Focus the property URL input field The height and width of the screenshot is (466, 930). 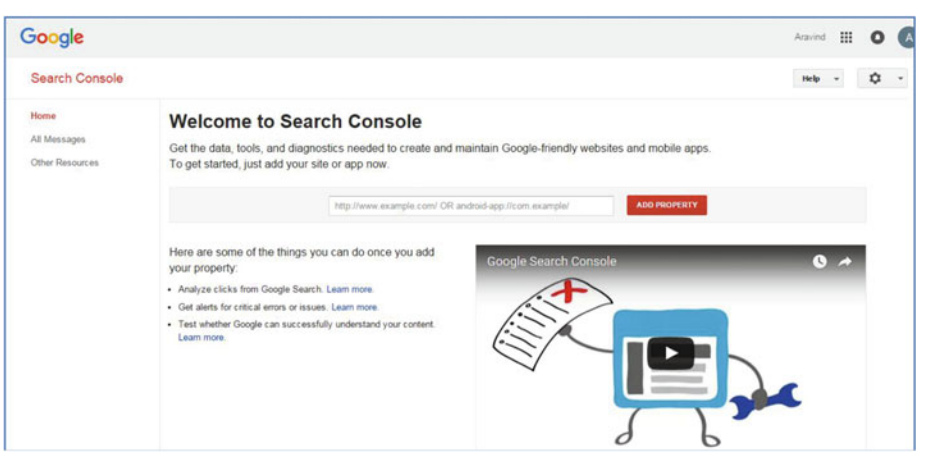(x=472, y=206)
